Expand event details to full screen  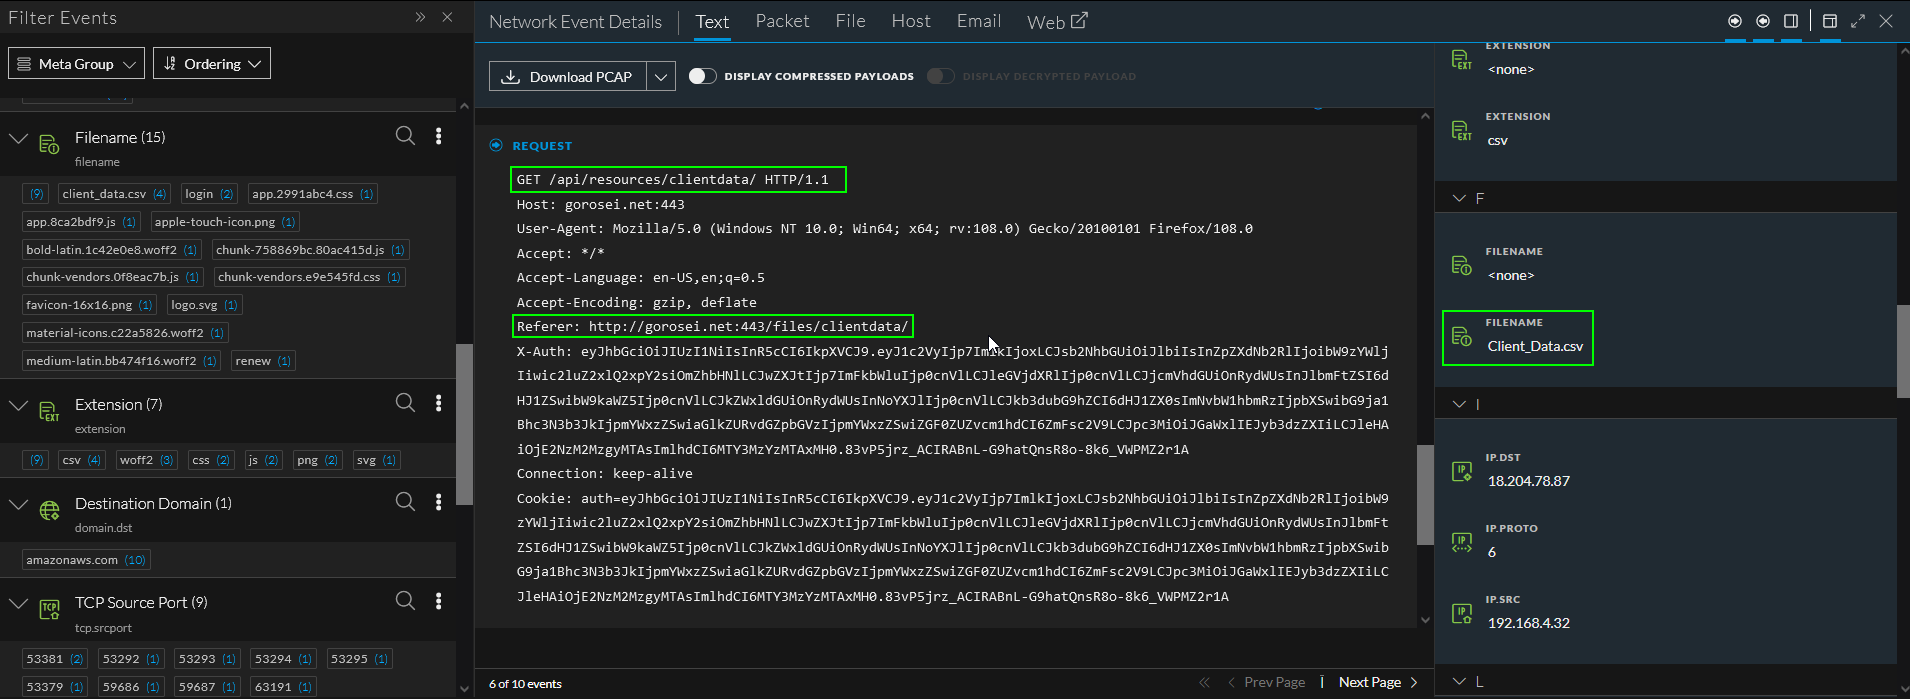pos(1858,21)
